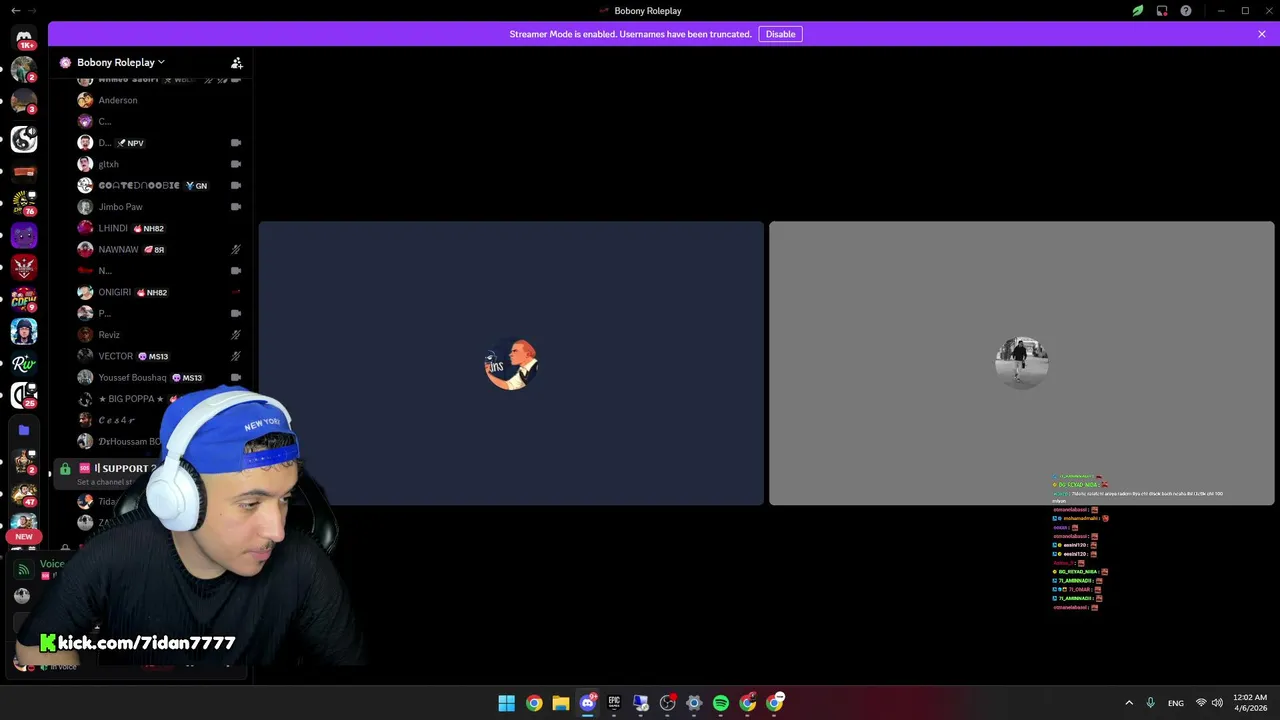The image size is (1280, 720).
Task: Dismiss the streamer mode banner
Action: [1262, 34]
